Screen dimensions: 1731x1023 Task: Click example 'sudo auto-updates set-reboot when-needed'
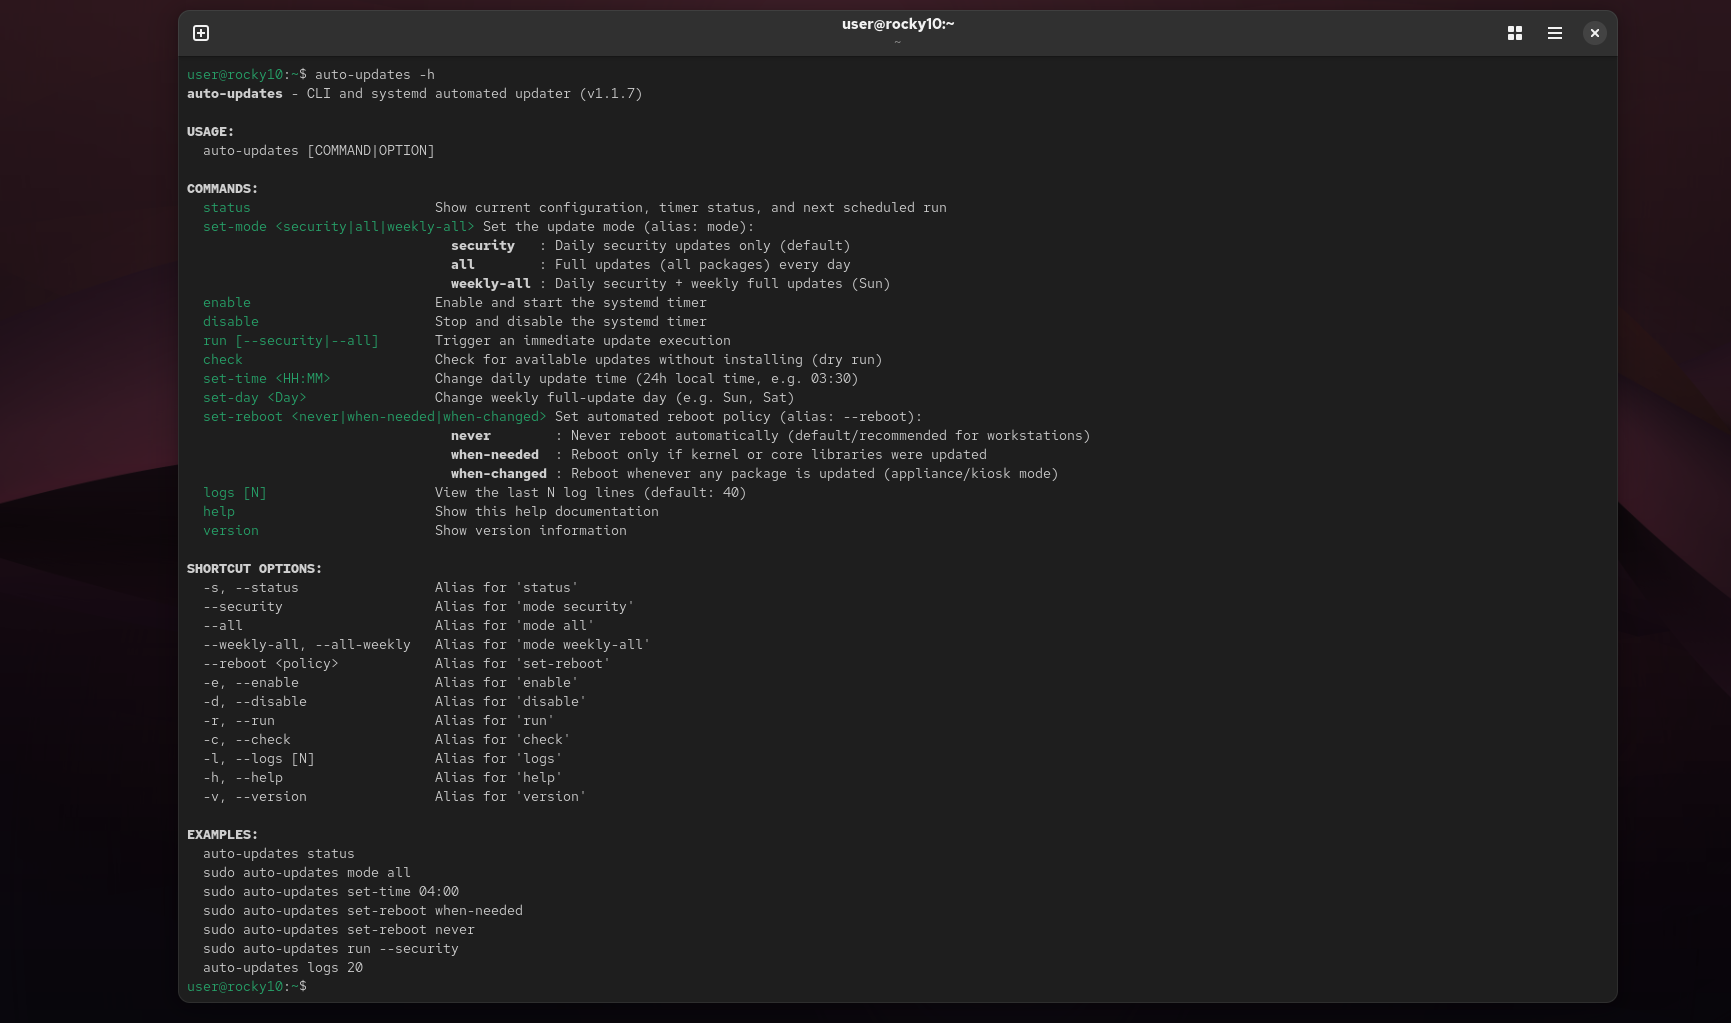click(x=363, y=911)
